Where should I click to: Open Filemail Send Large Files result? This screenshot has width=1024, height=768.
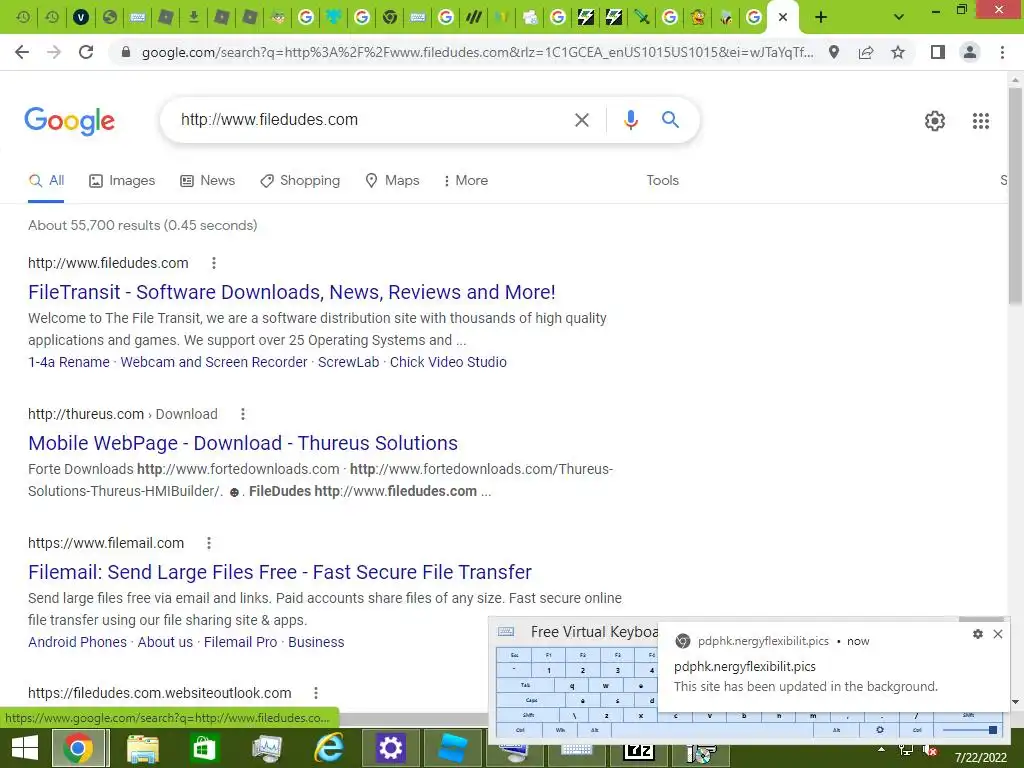[x=280, y=572]
